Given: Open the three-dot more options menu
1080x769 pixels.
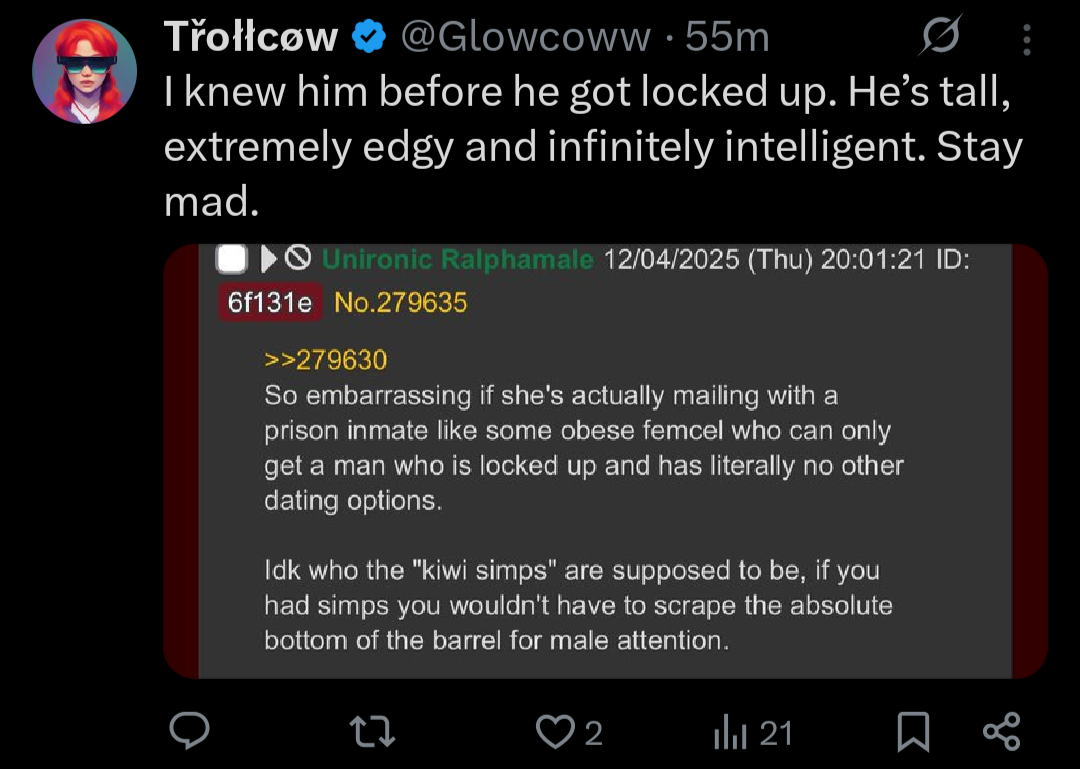Looking at the screenshot, I should click(1026, 39).
